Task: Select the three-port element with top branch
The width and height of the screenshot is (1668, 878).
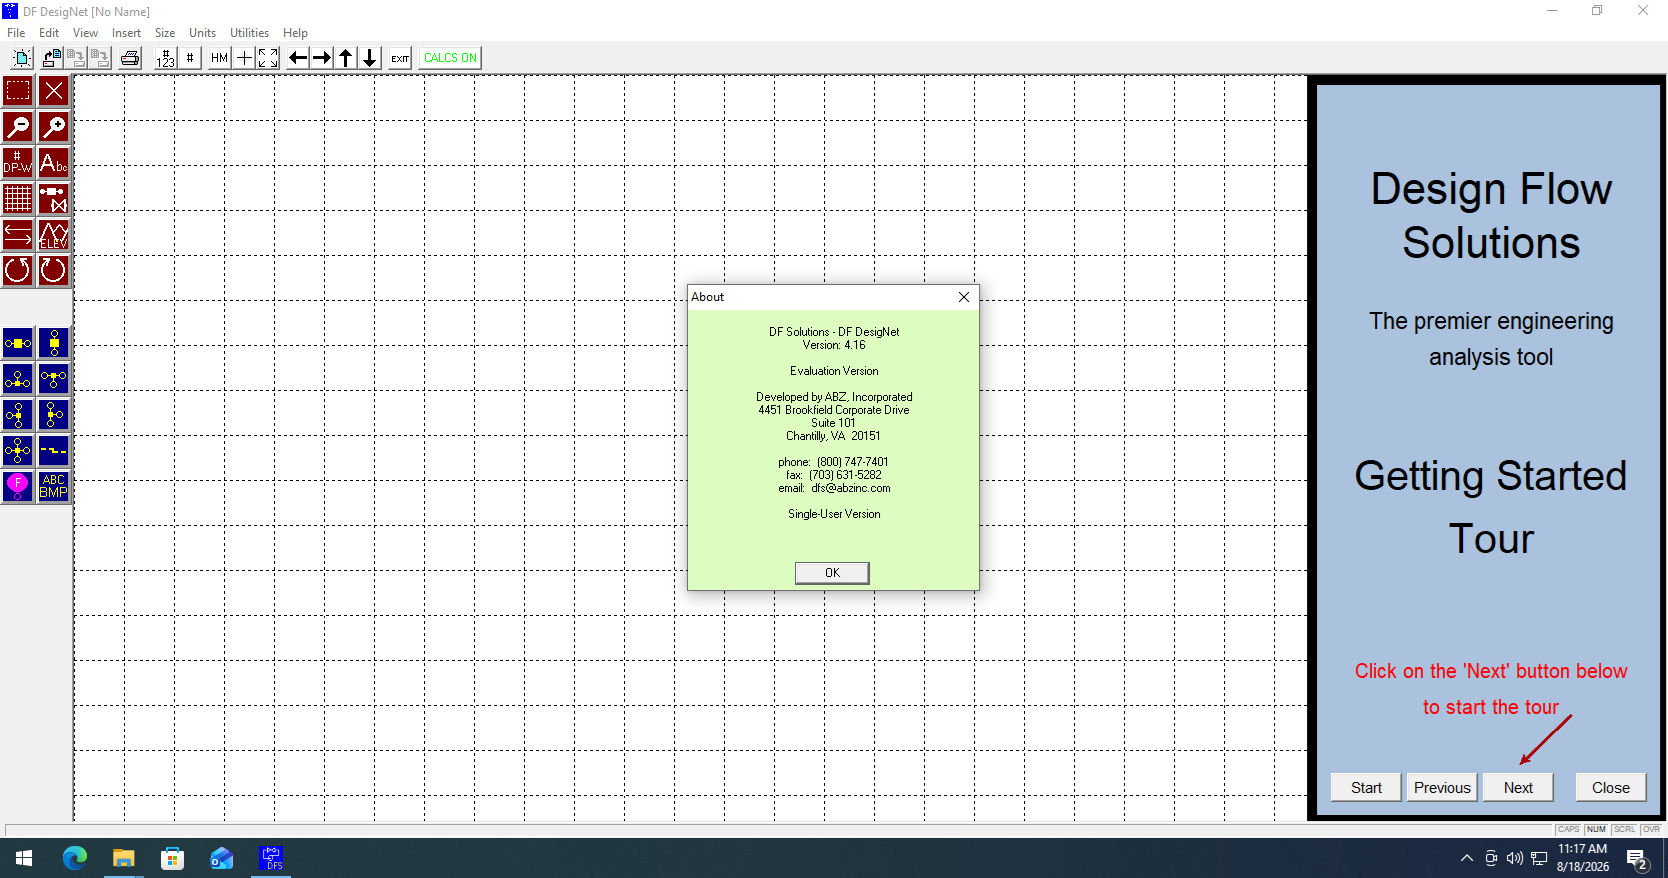Action: pyautogui.click(x=18, y=379)
